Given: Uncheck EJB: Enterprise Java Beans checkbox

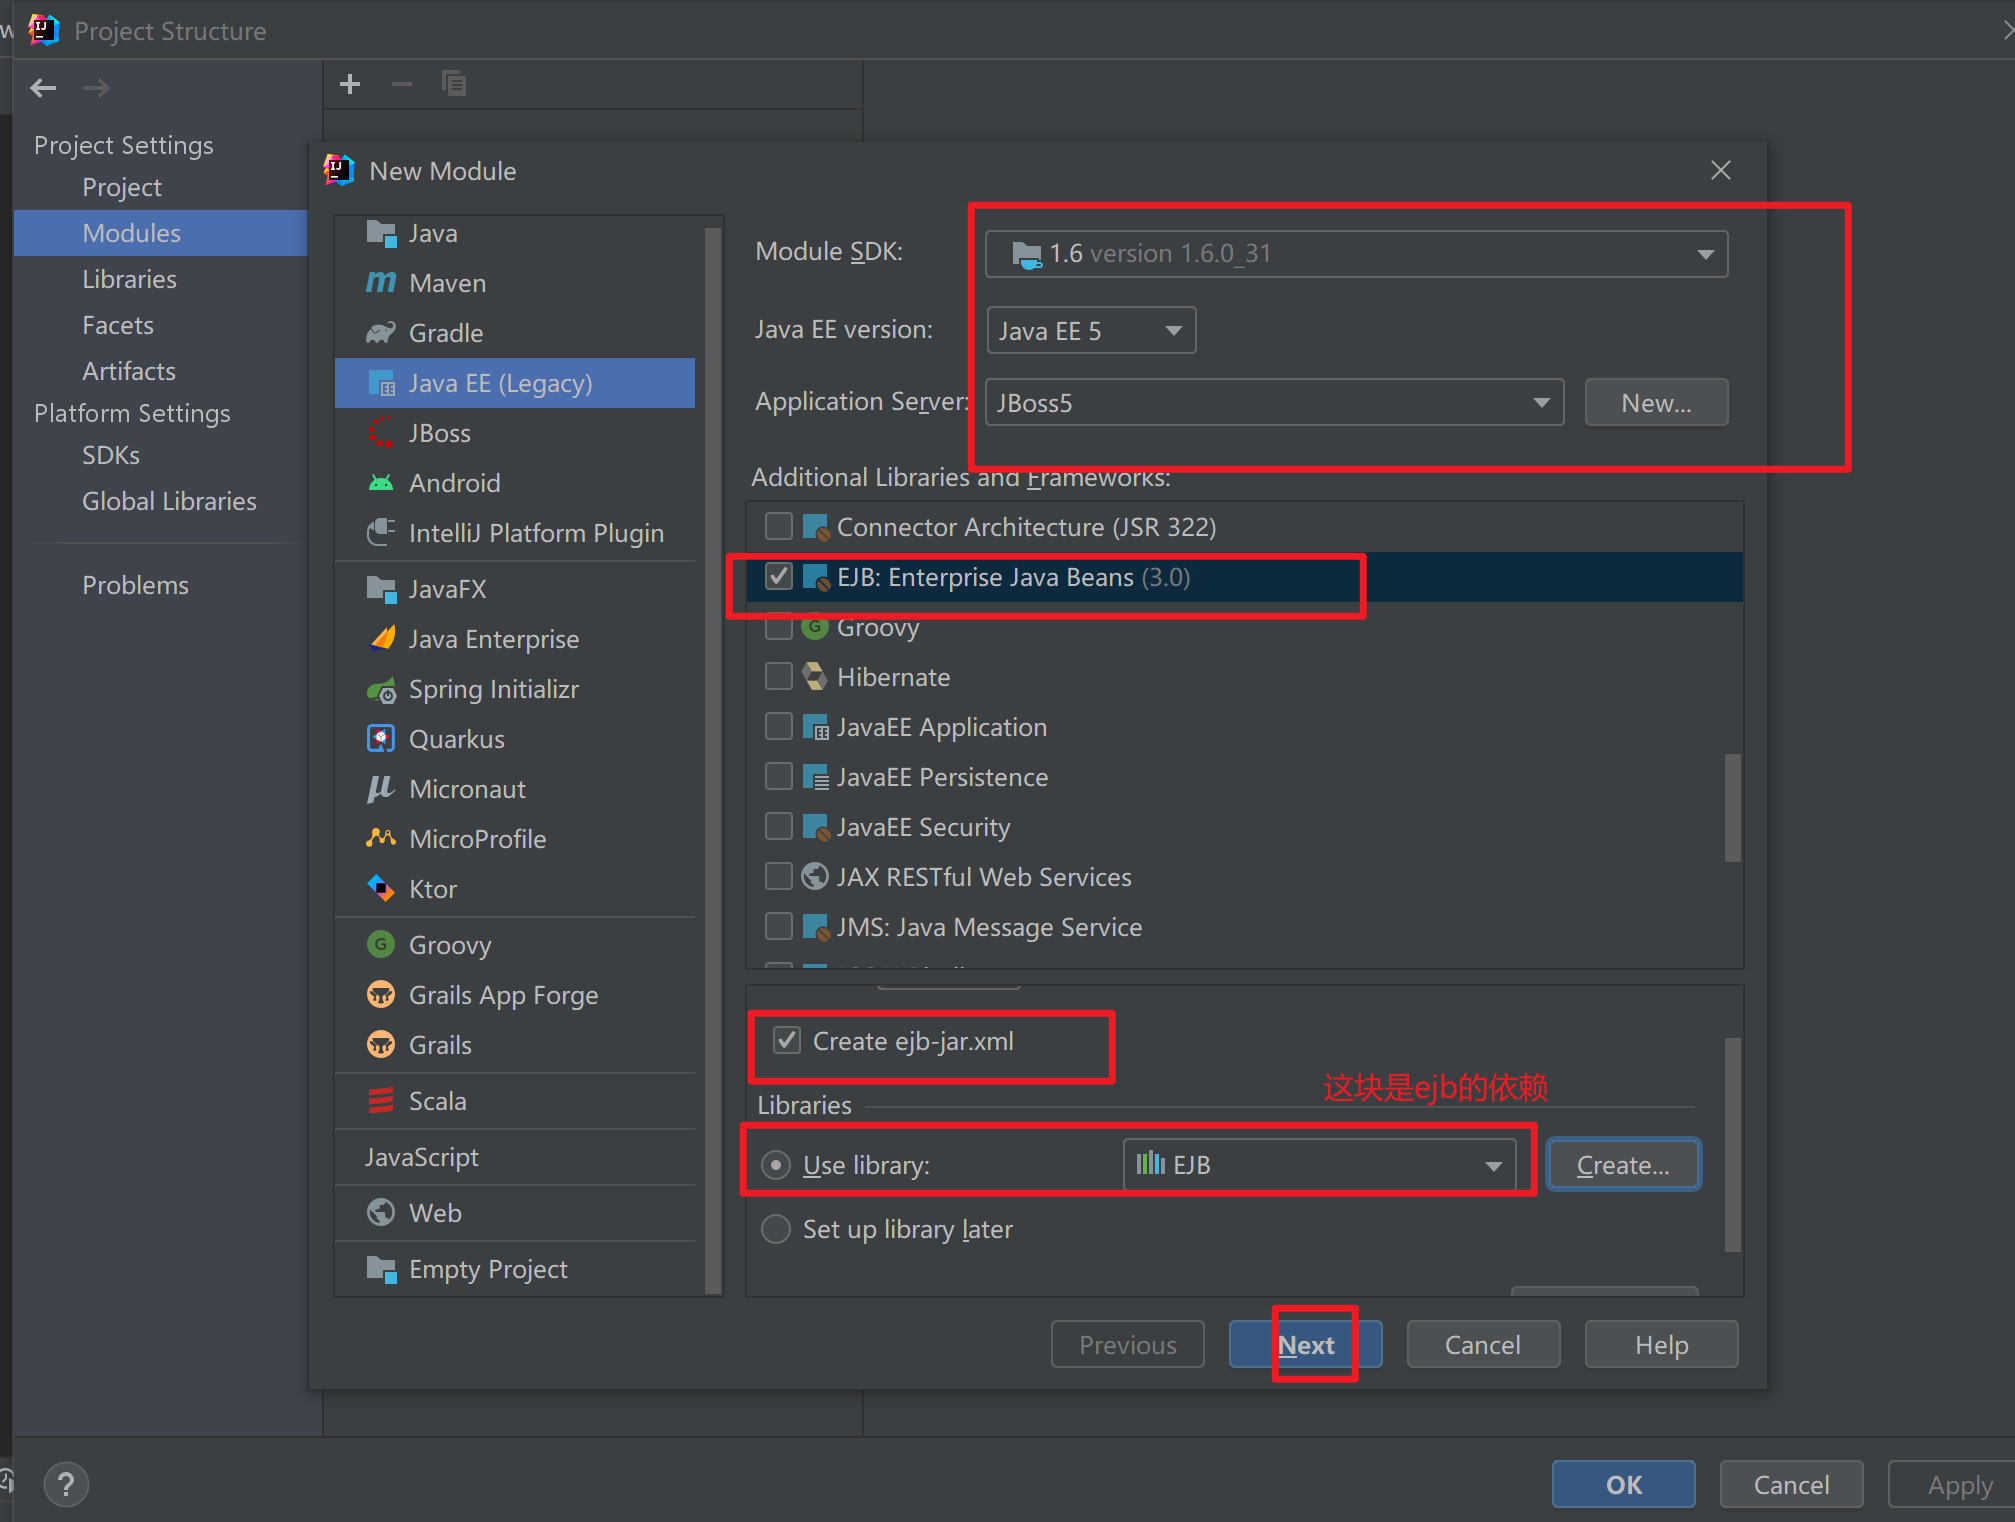Looking at the screenshot, I should coord(778,576).
